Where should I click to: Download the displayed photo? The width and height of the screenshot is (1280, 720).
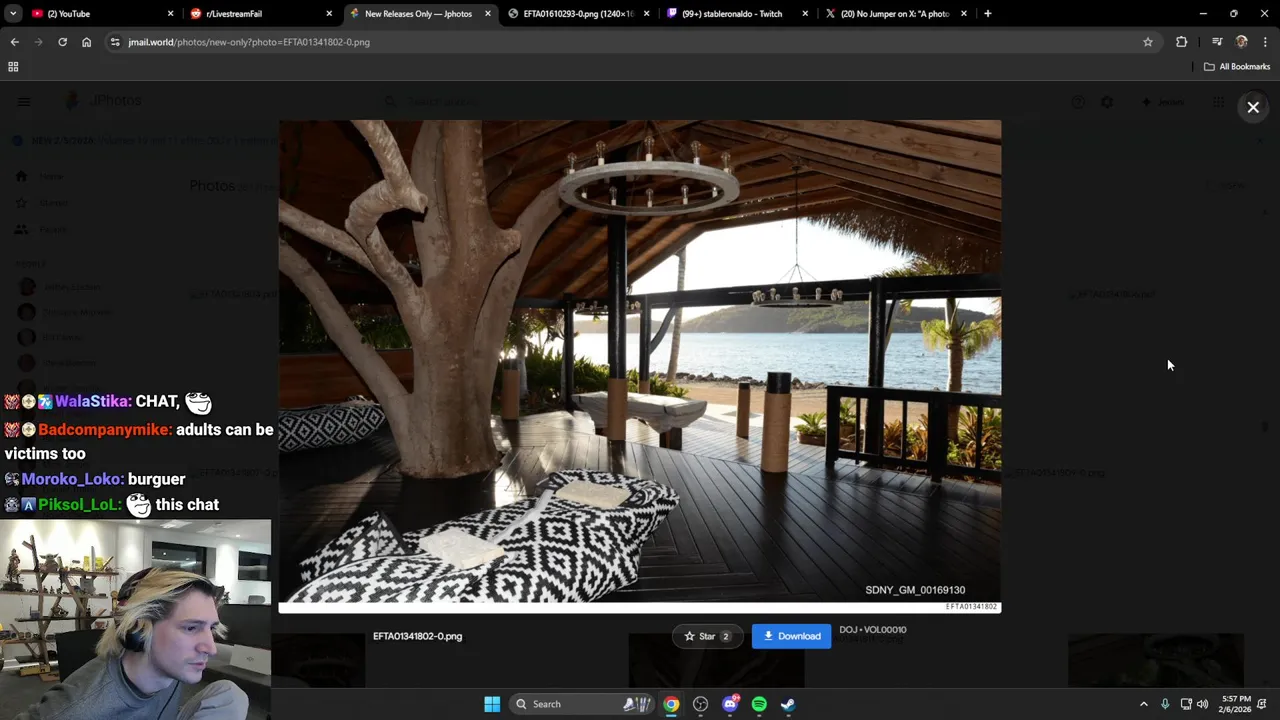[791, 636]
